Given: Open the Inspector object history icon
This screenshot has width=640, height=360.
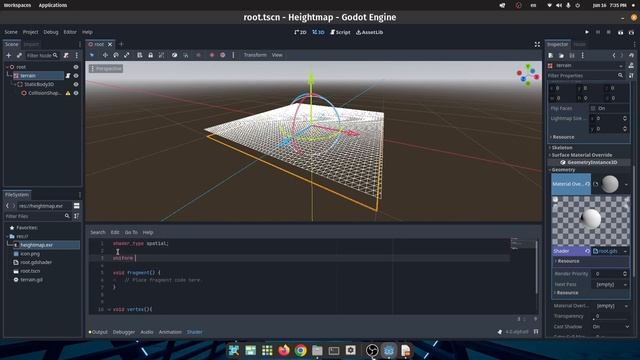Looking at the screenshot, I should 631,56.
